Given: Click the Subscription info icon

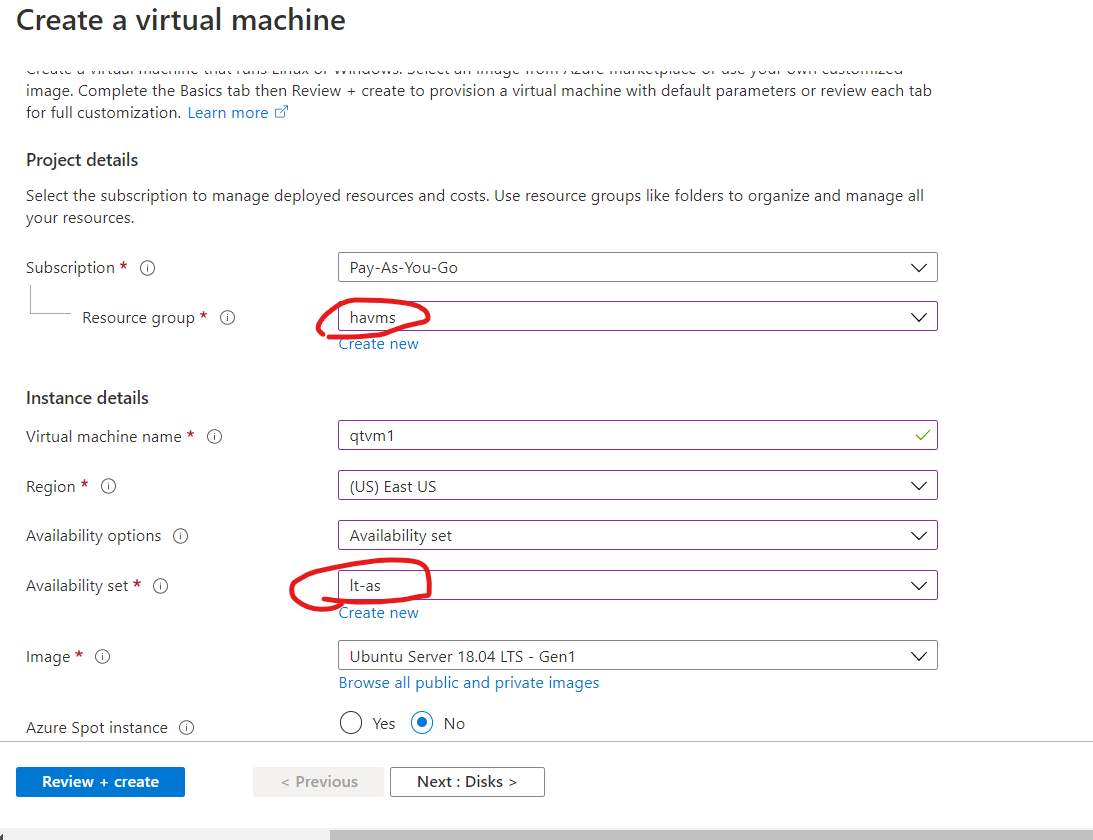Looking at the screenshot, I should pyautogui.click(x=147, y=268).
